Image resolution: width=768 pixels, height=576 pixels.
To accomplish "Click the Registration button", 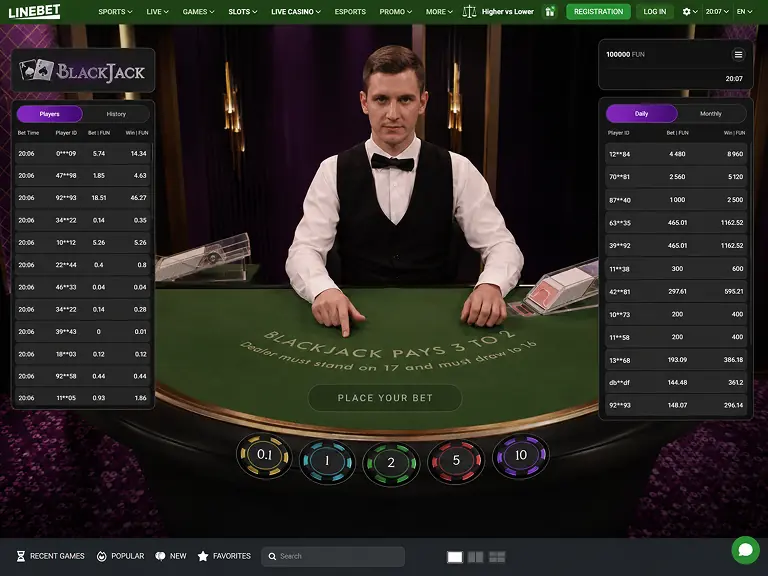I will coord(599,11).
